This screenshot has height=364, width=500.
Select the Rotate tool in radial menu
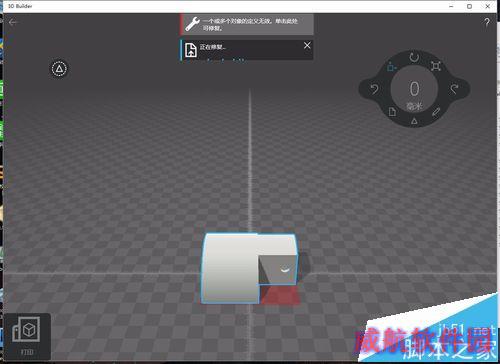(x=414, y=57)
